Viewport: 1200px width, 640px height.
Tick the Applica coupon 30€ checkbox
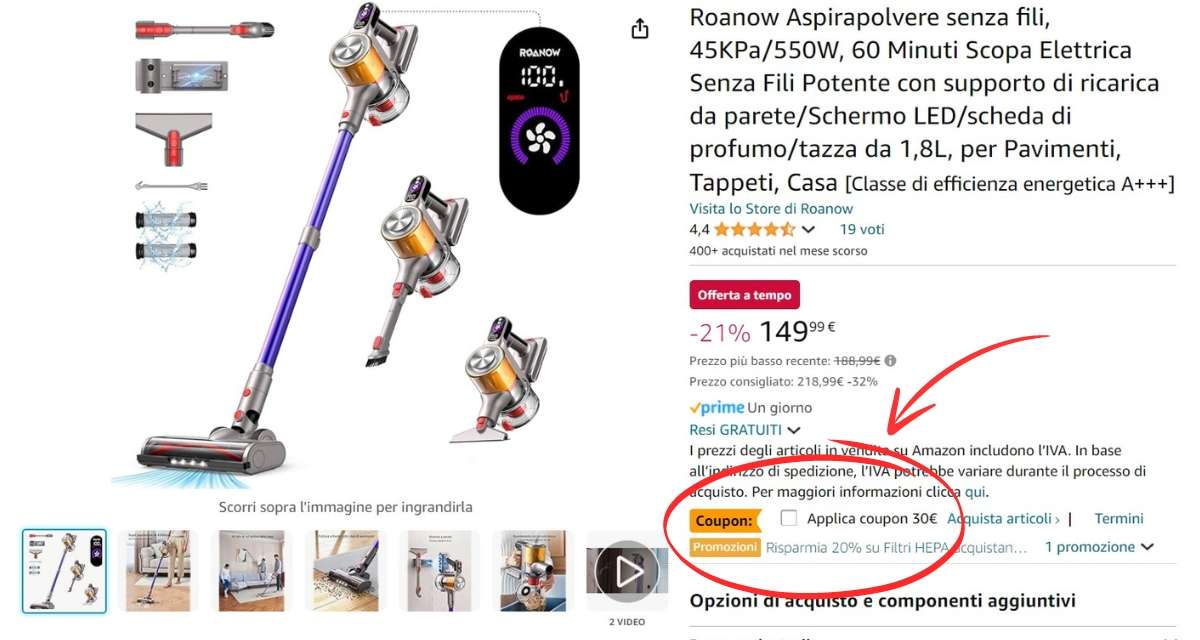tap(789, 518)
